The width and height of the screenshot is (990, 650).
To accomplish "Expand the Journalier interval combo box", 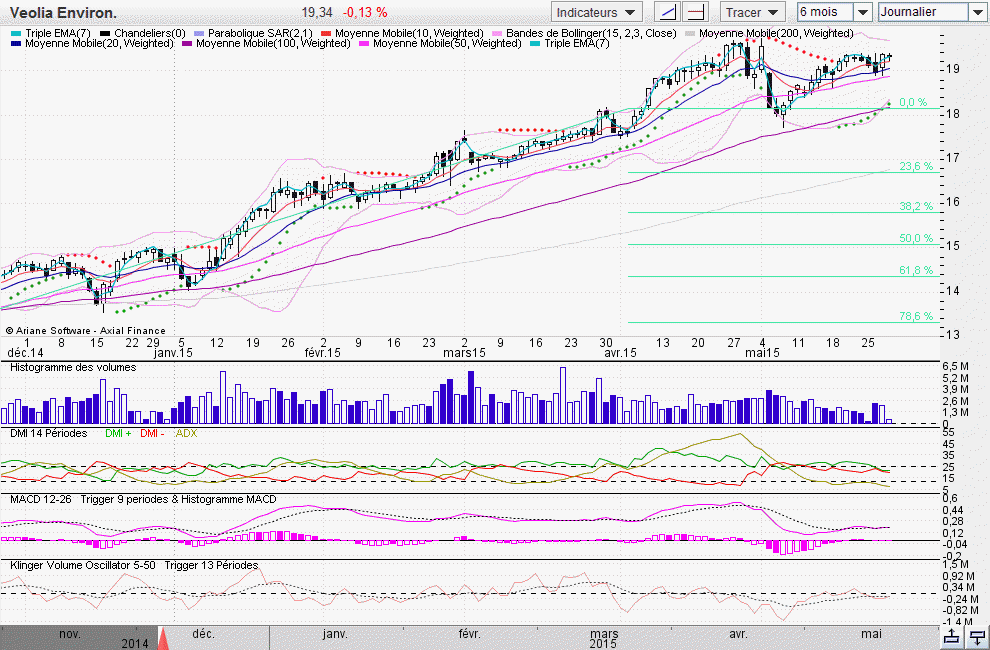I will pos(976,12).
